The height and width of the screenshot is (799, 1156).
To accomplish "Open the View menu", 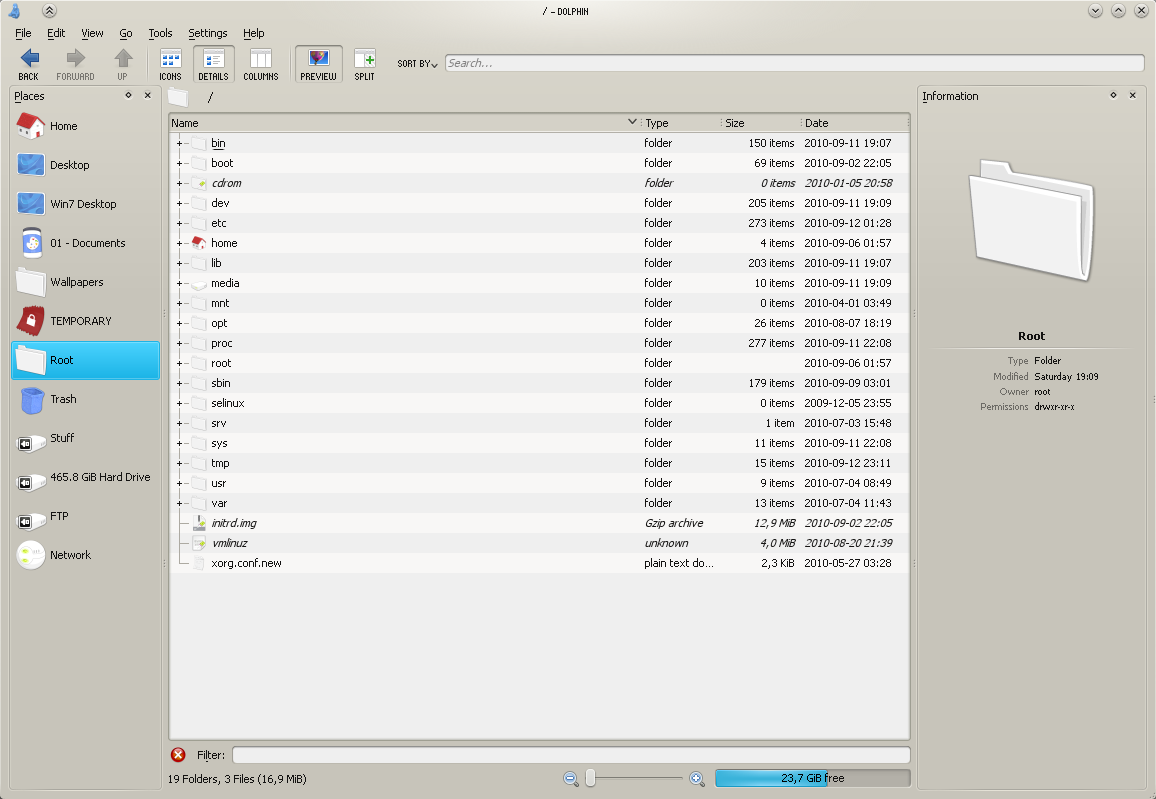I will (x=92, y=33).
